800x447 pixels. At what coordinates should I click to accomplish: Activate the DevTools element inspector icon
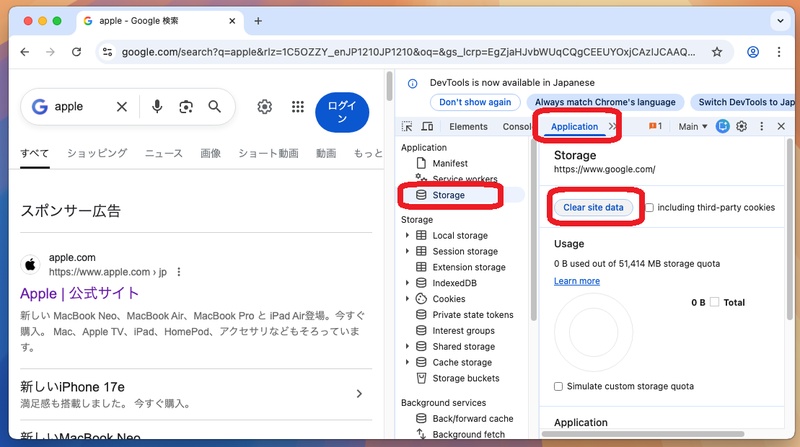(x=407, y=127)
